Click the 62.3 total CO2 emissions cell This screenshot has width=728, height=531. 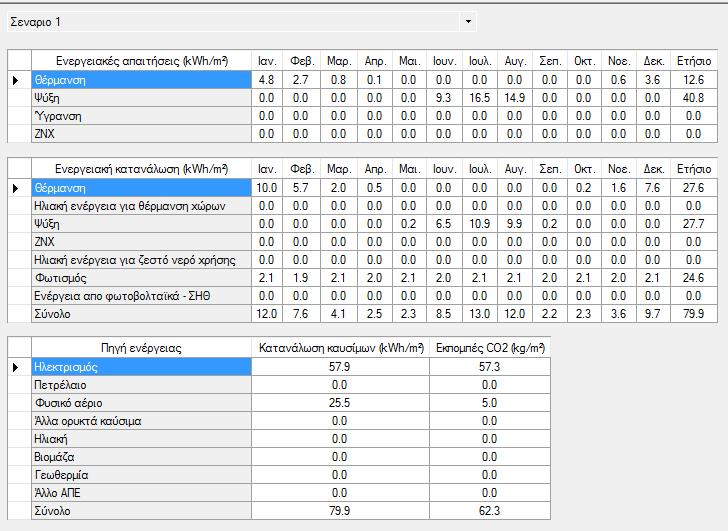(x=490, y=511)
